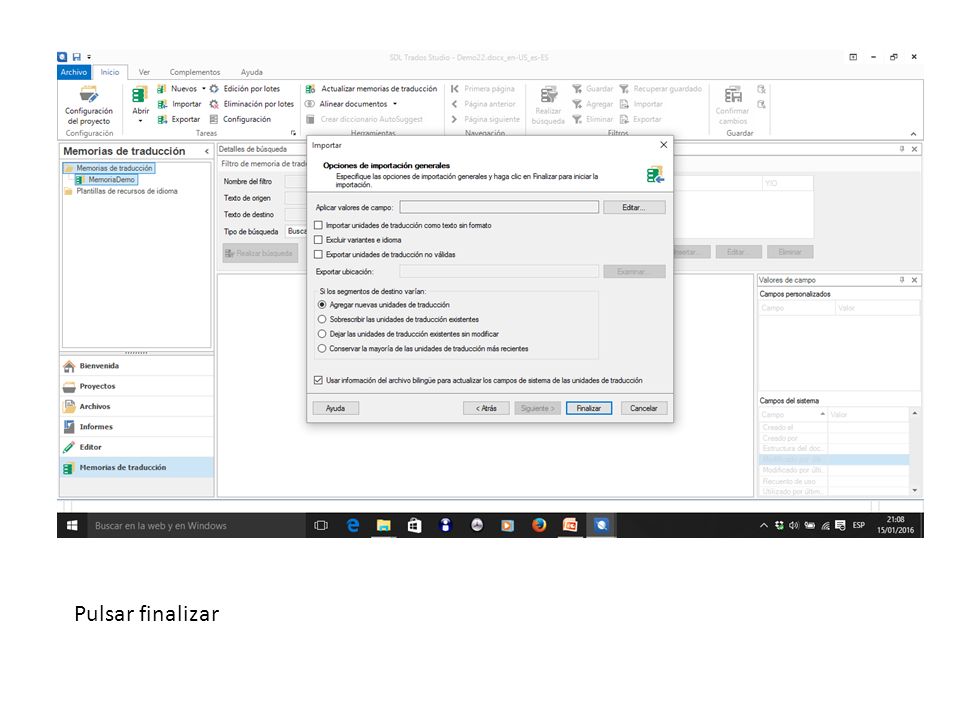Open the Proyectos view
960x720 pixels.
coord(137,386)
